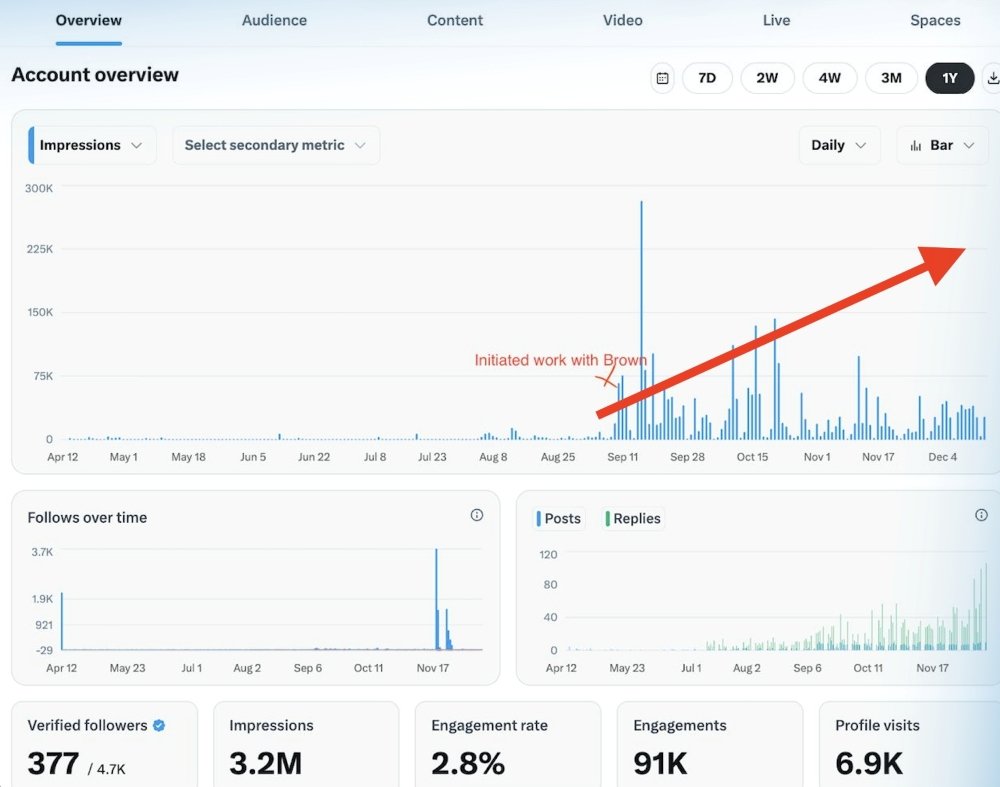This screenshot has width=1000, height=787.
Task: Open the Impressions metric dropdown
Action: pyautogui.click(x=92, y=145)
